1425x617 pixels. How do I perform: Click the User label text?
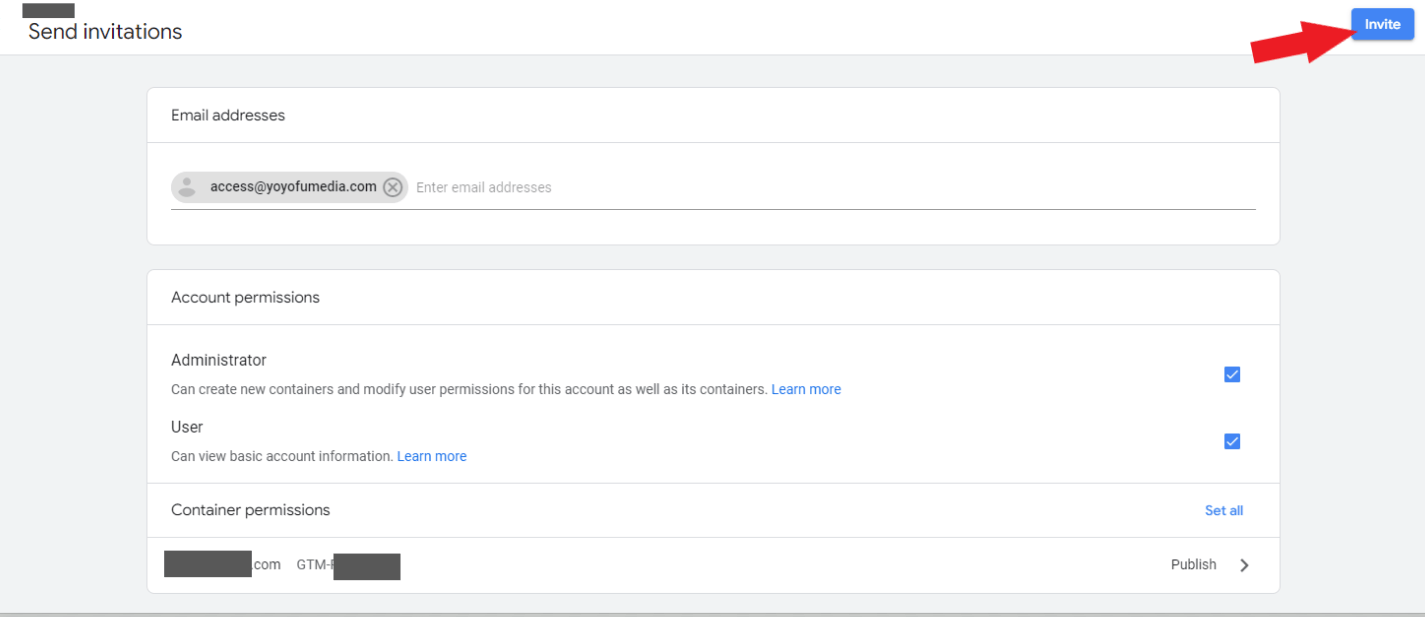187,427
